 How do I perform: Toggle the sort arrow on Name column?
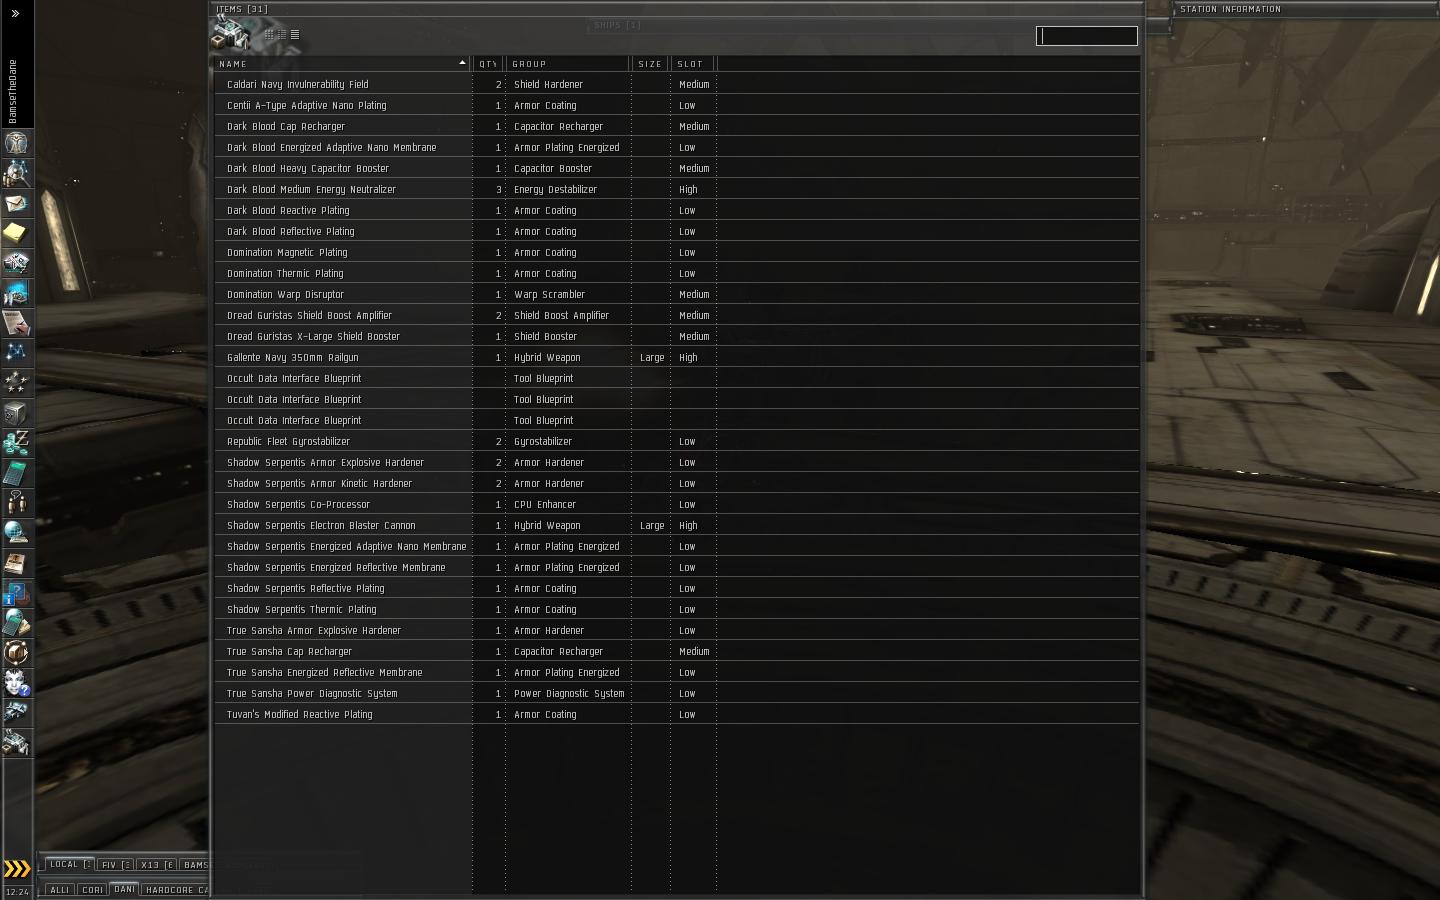pyautogui.click(x=462, y=63)
